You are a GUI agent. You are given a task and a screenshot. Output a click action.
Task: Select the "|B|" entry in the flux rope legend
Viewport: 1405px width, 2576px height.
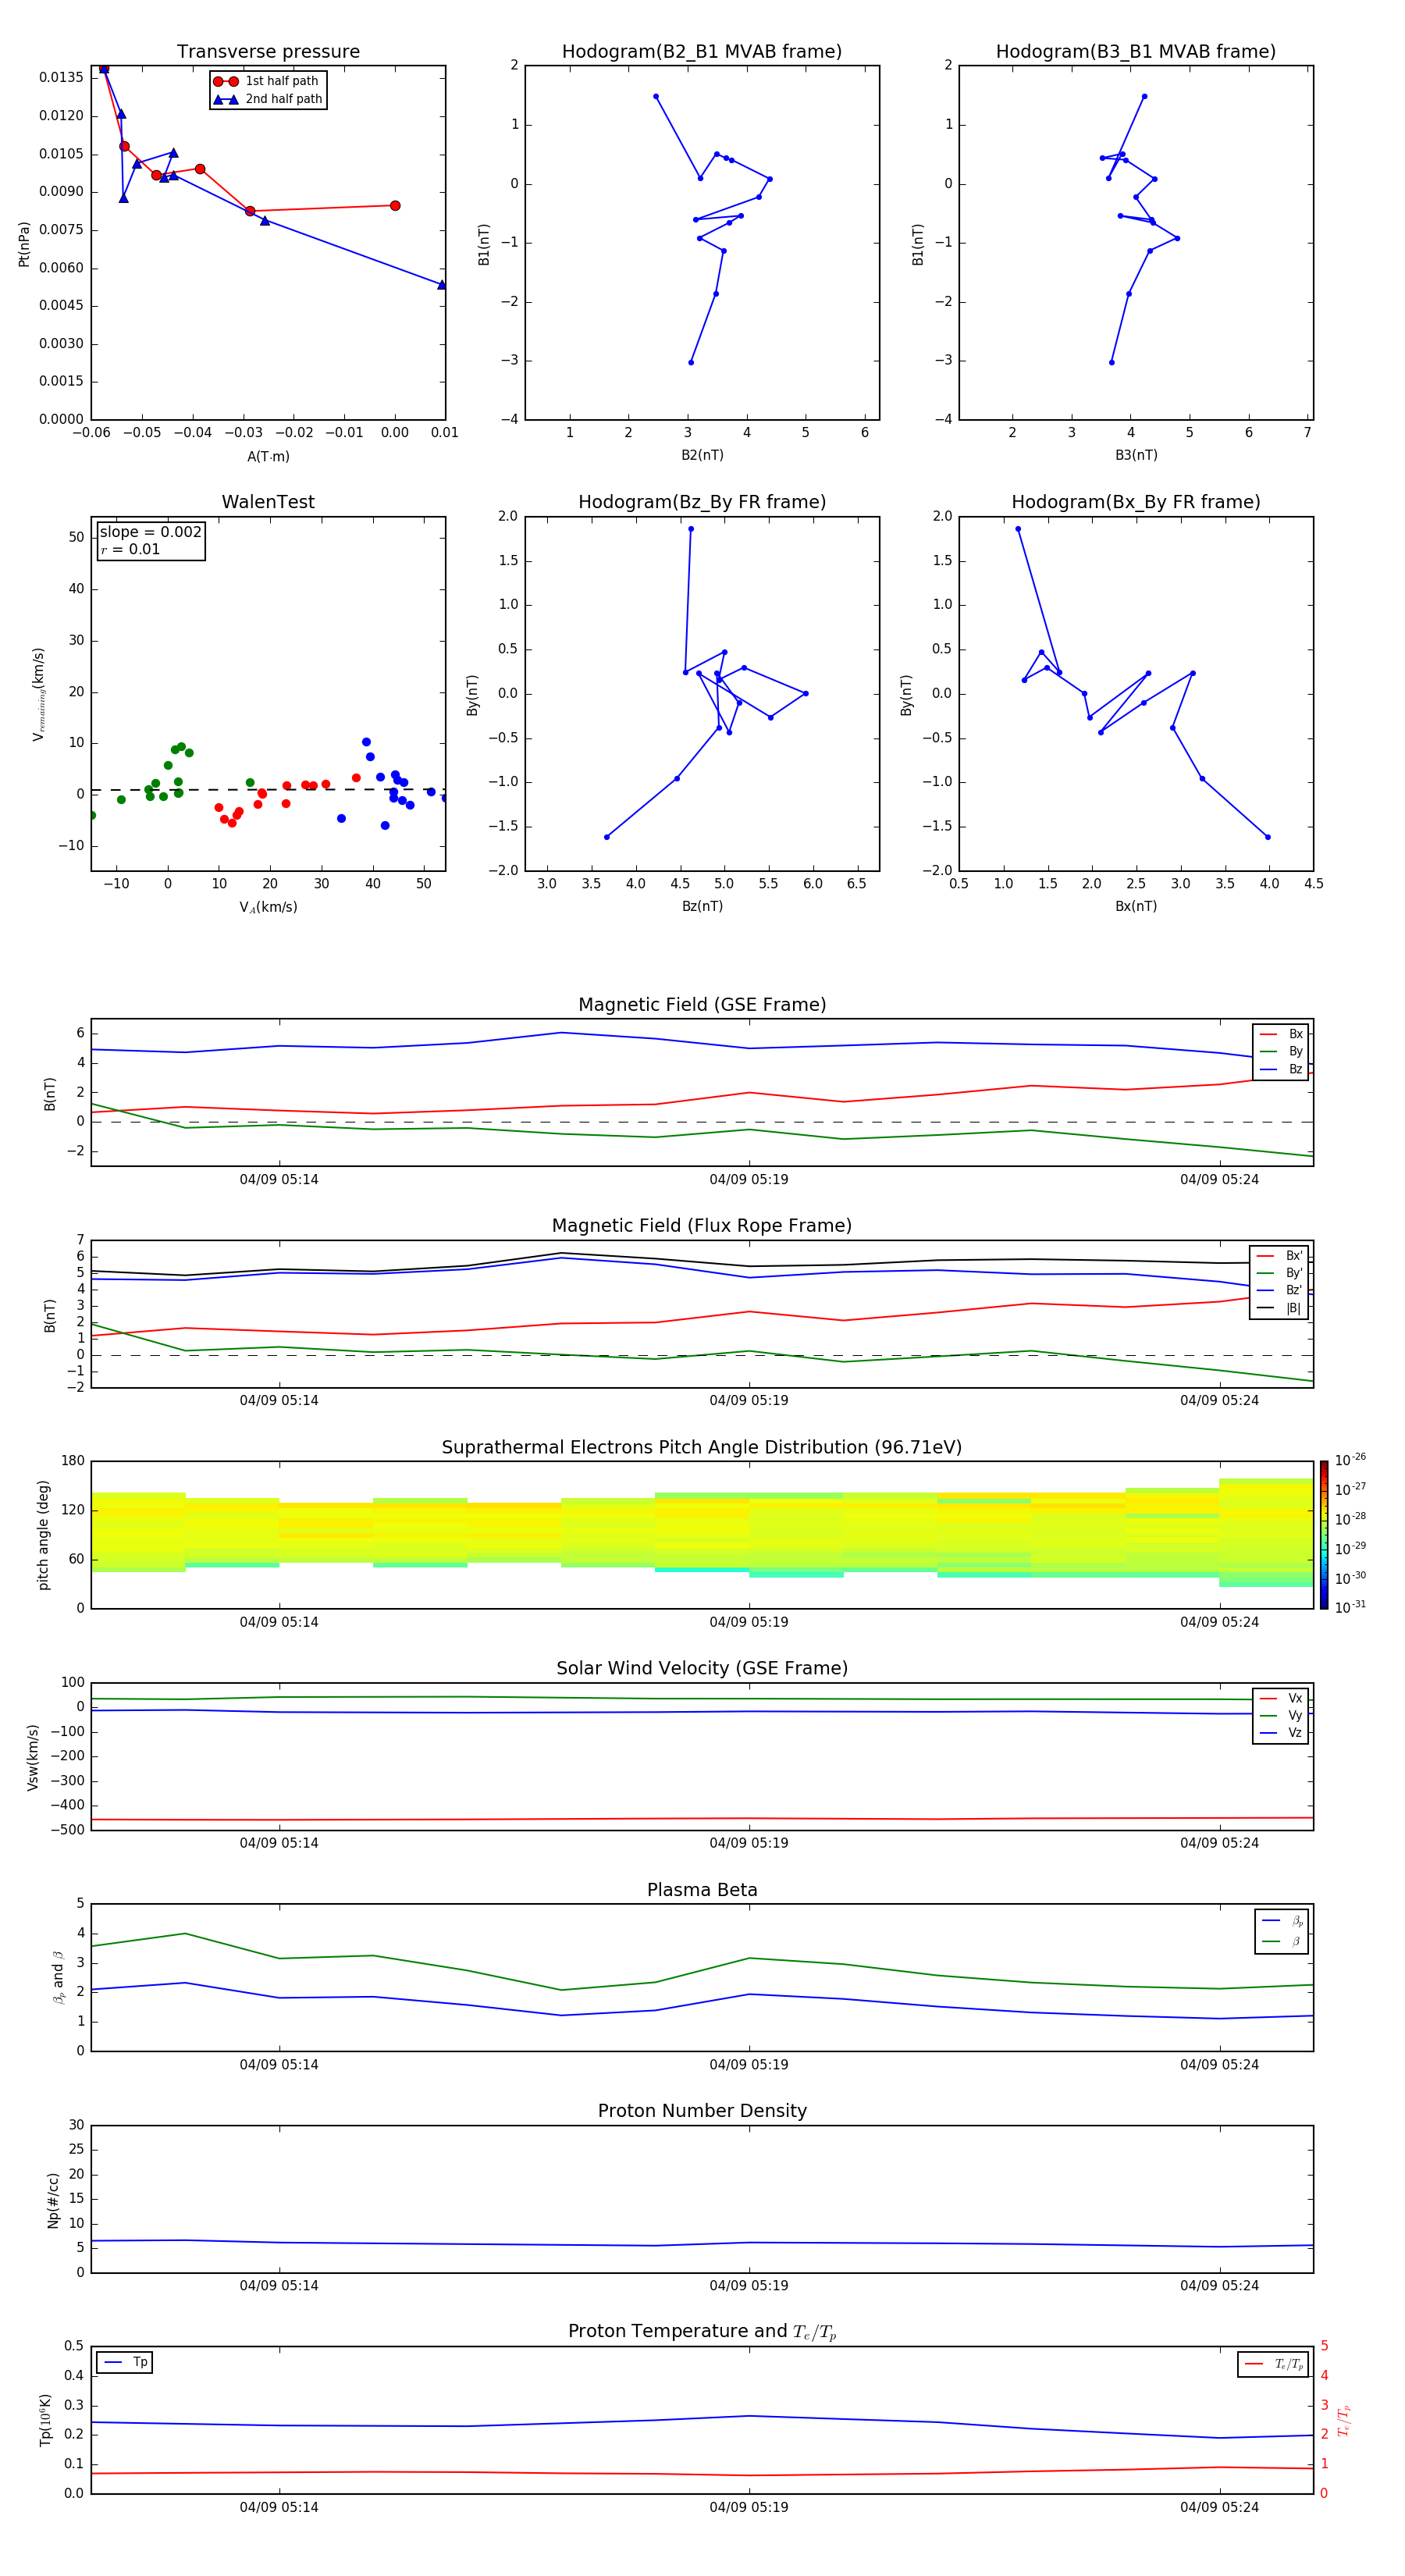pyautogui.click(x=1279, y=1308)
